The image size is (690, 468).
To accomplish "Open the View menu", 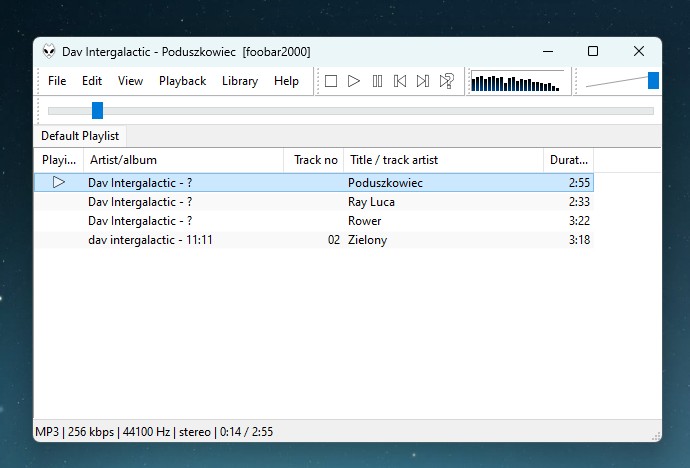I will pyautogui.click(x=130, y=81).
